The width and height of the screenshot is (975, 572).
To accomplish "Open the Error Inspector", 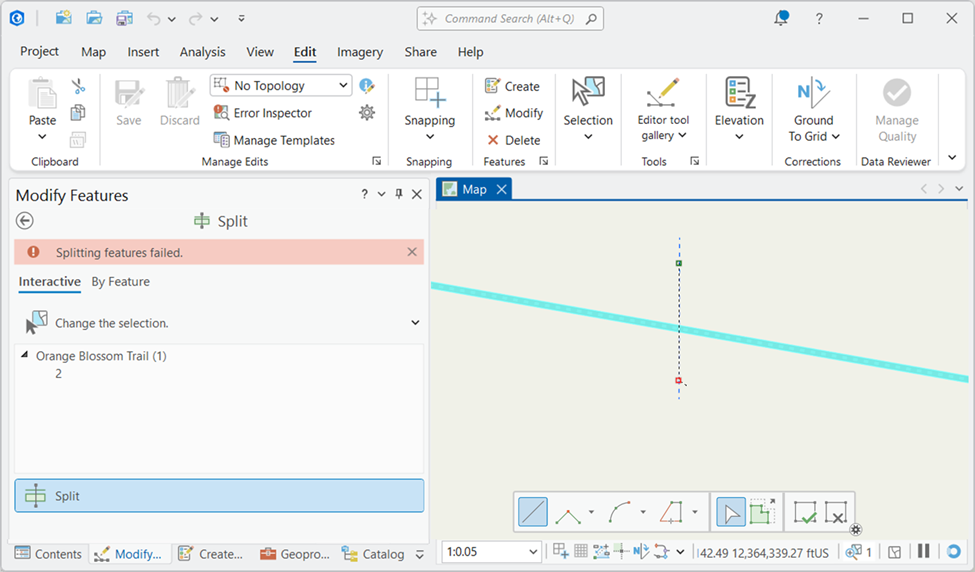I will [262, 113].
